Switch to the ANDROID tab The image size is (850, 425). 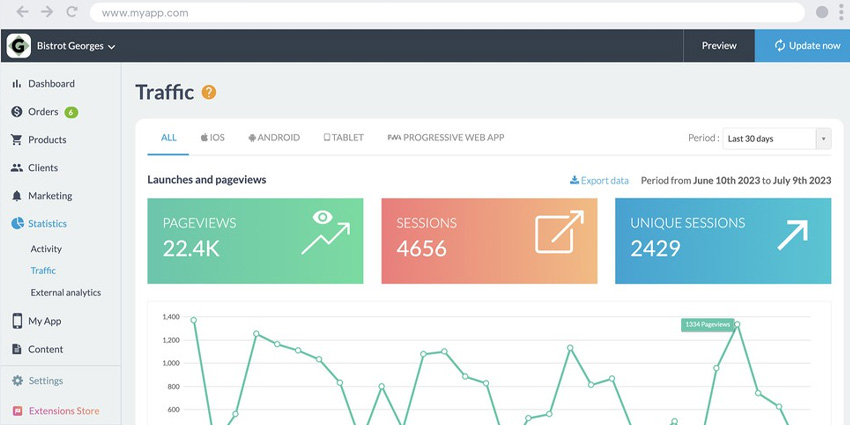[x=274, y=138]
